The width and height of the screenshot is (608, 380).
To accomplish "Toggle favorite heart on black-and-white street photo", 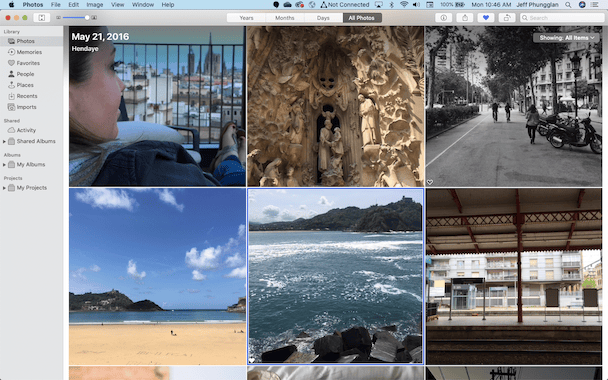I will click(x=430, y=182).
